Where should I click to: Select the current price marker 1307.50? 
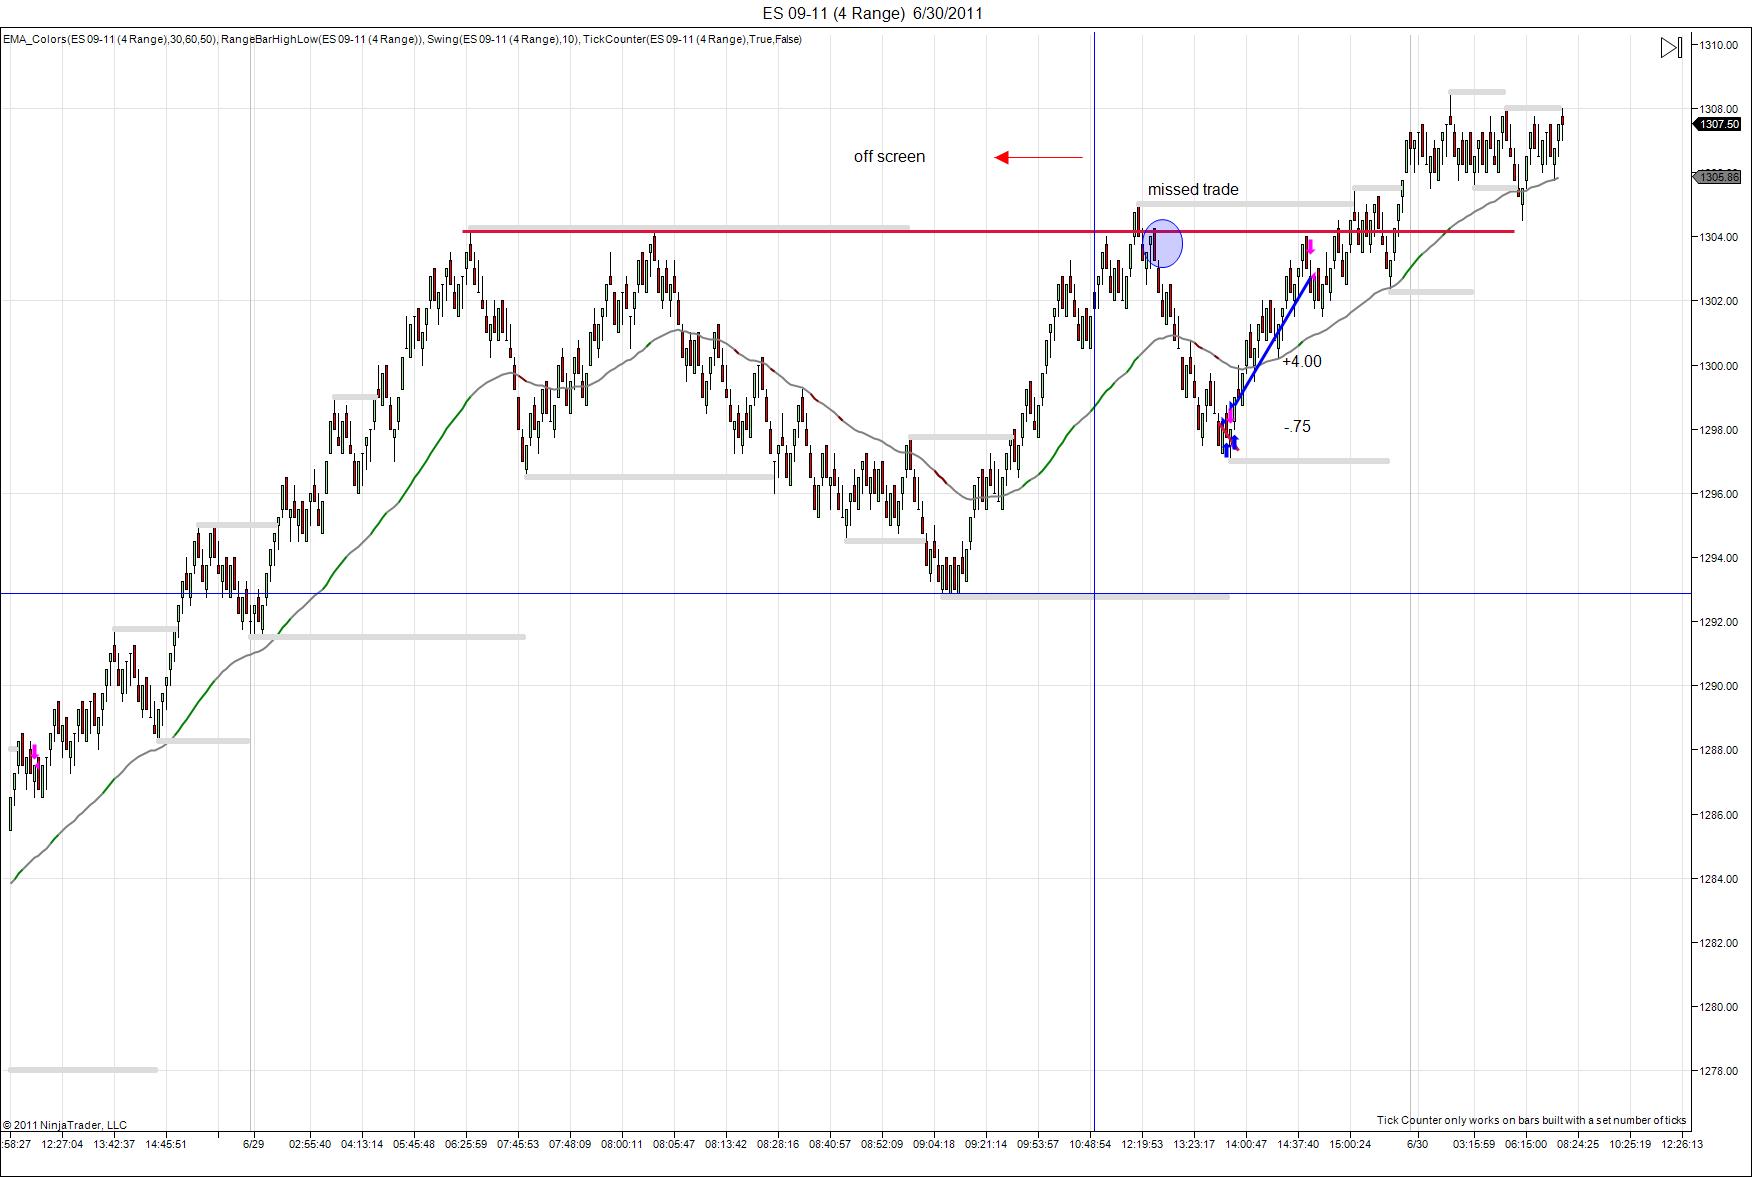point(1718,124)
